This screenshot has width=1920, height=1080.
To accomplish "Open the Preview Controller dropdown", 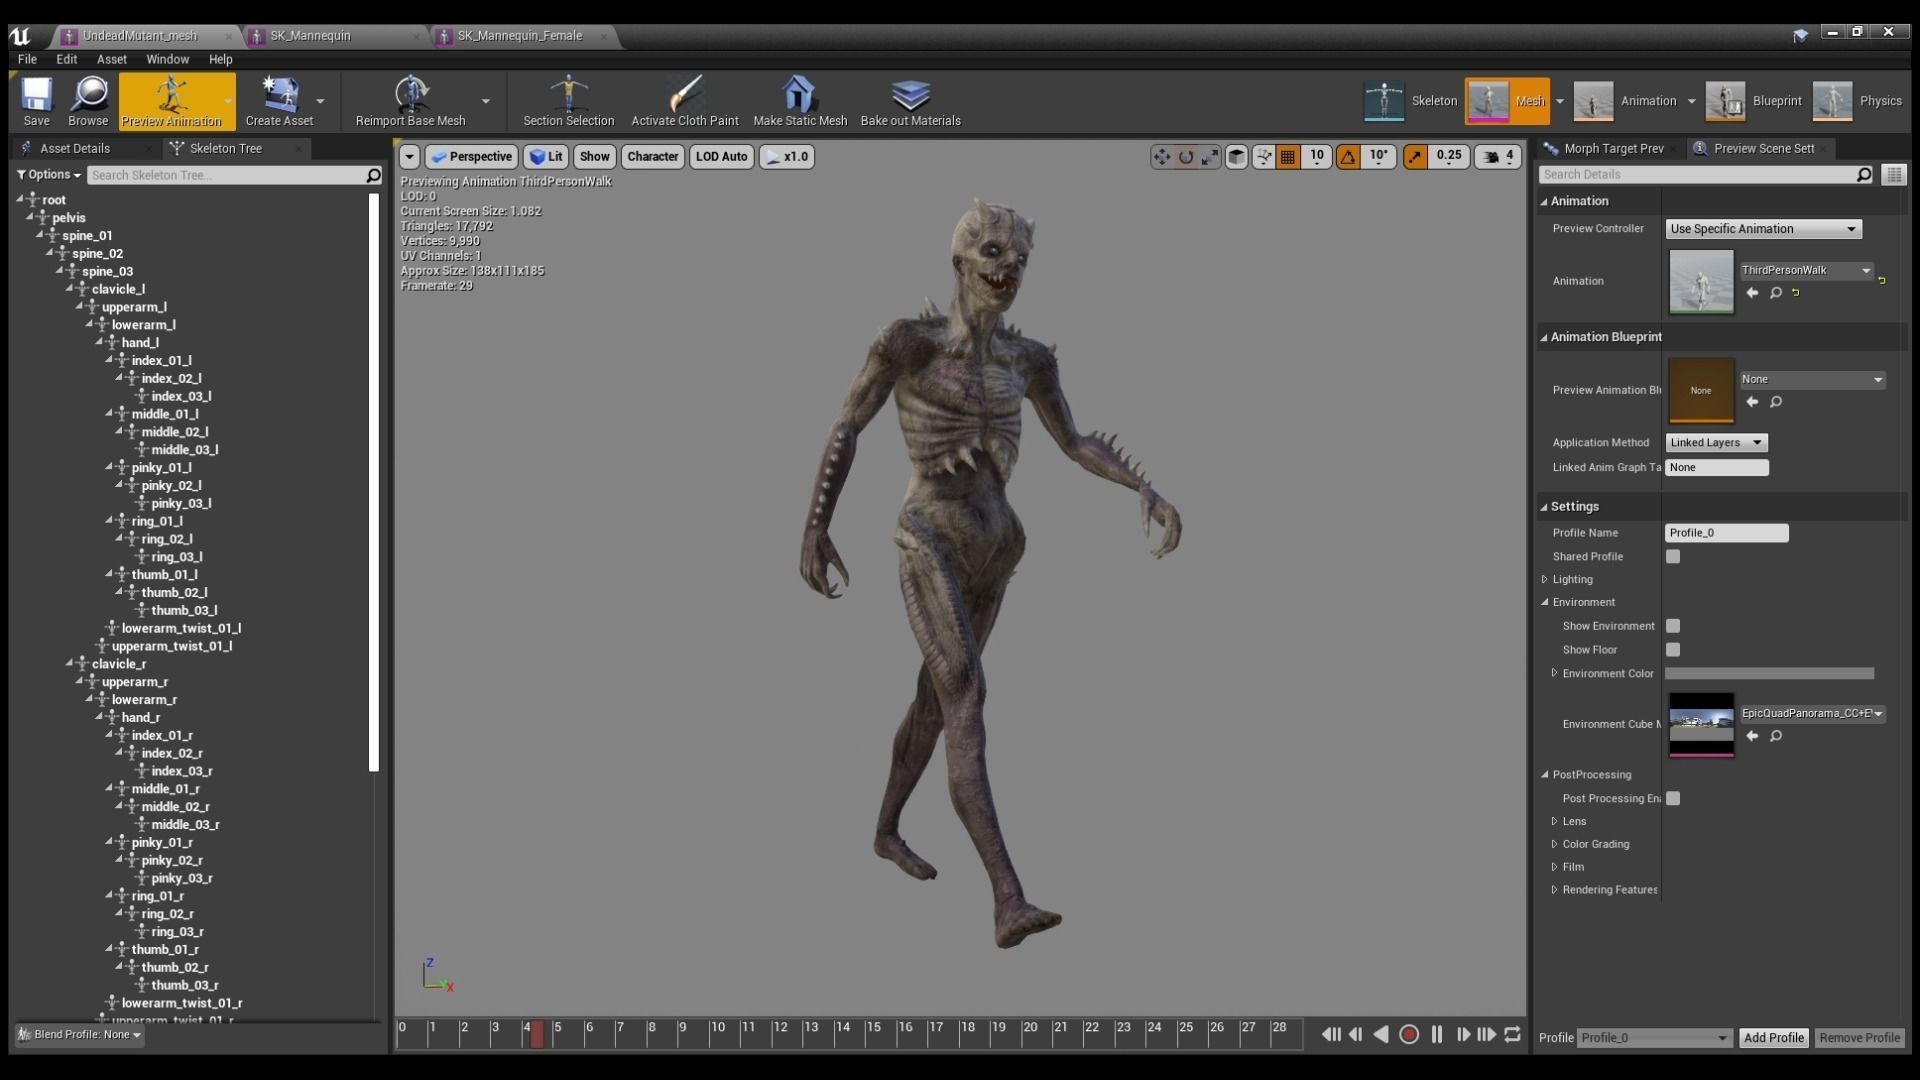I will (x=1763, y=229).
